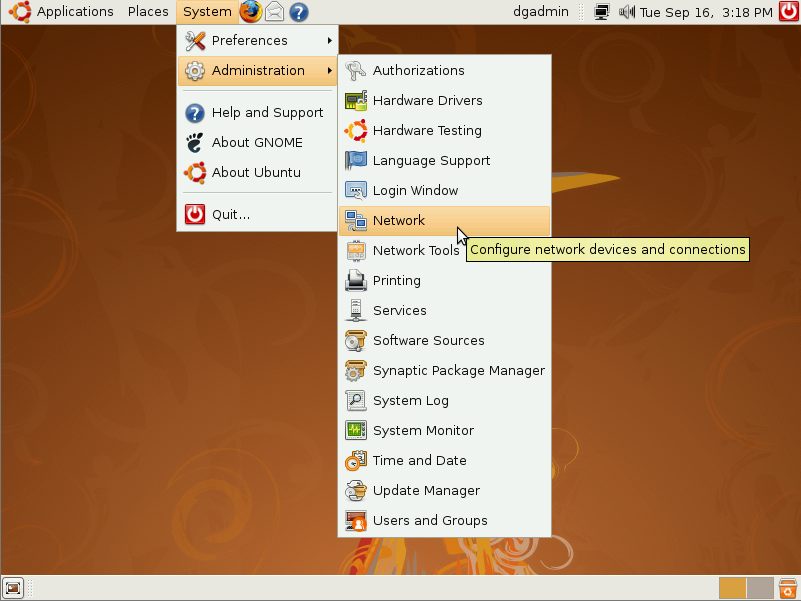Launch System Monitor
The image size is (801, 601).
point(444,431)
